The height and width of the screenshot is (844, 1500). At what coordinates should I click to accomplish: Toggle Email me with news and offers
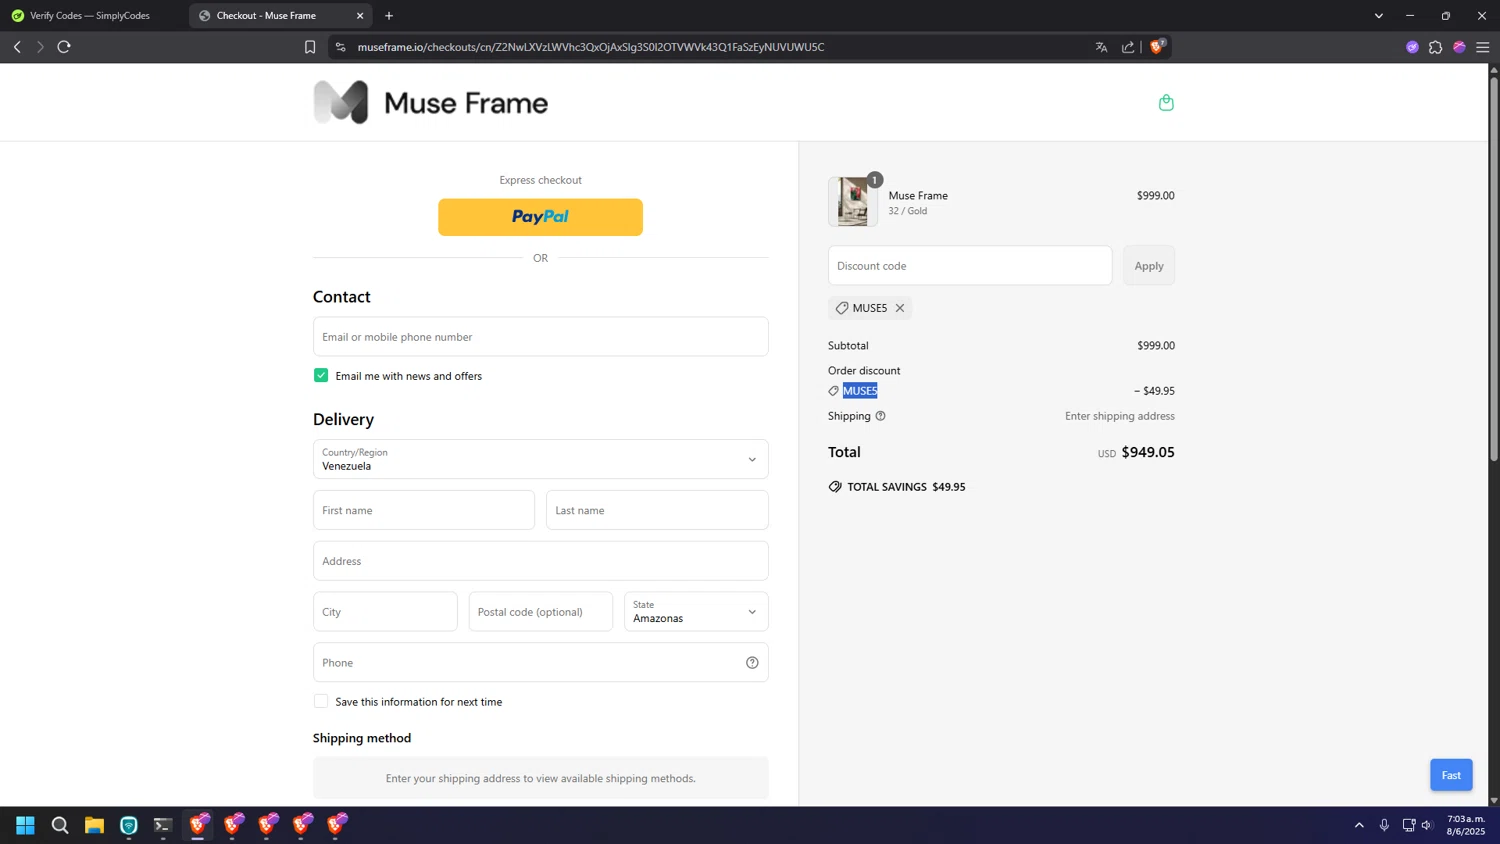321,375
